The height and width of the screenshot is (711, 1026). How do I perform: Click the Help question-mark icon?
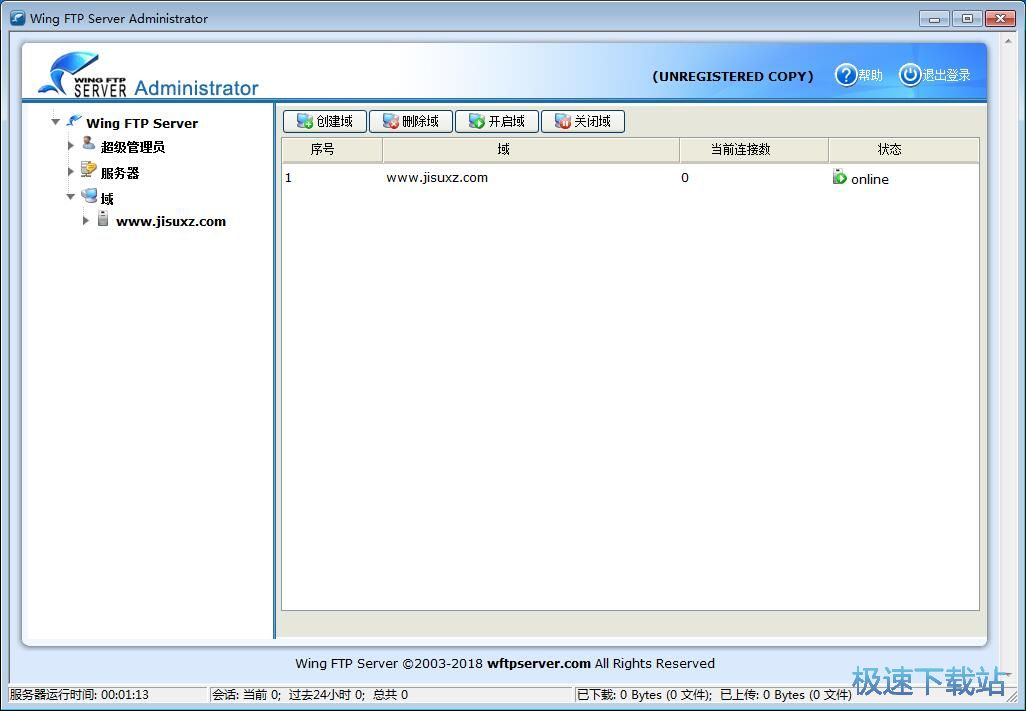click(x=845, y=75)
